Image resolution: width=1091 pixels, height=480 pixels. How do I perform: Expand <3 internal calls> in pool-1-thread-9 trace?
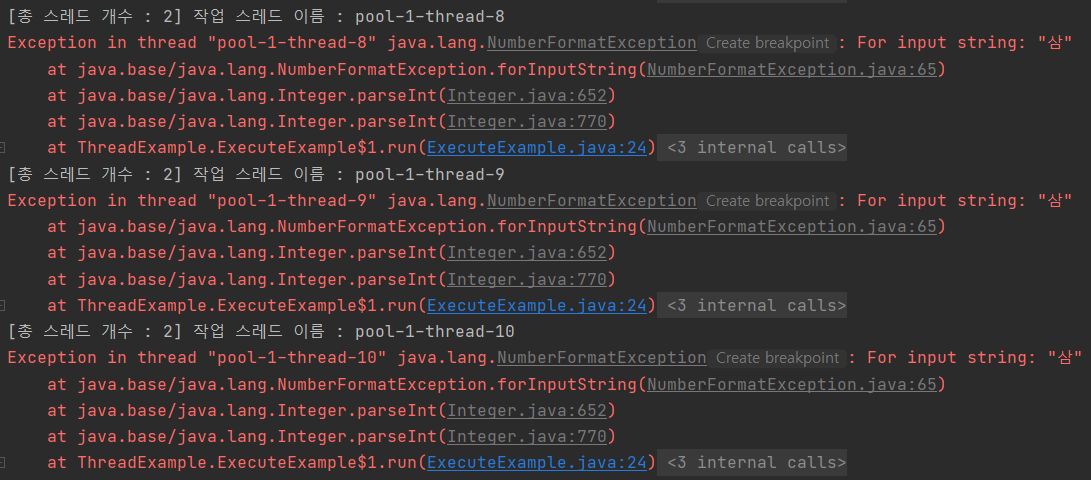[752, 305]
